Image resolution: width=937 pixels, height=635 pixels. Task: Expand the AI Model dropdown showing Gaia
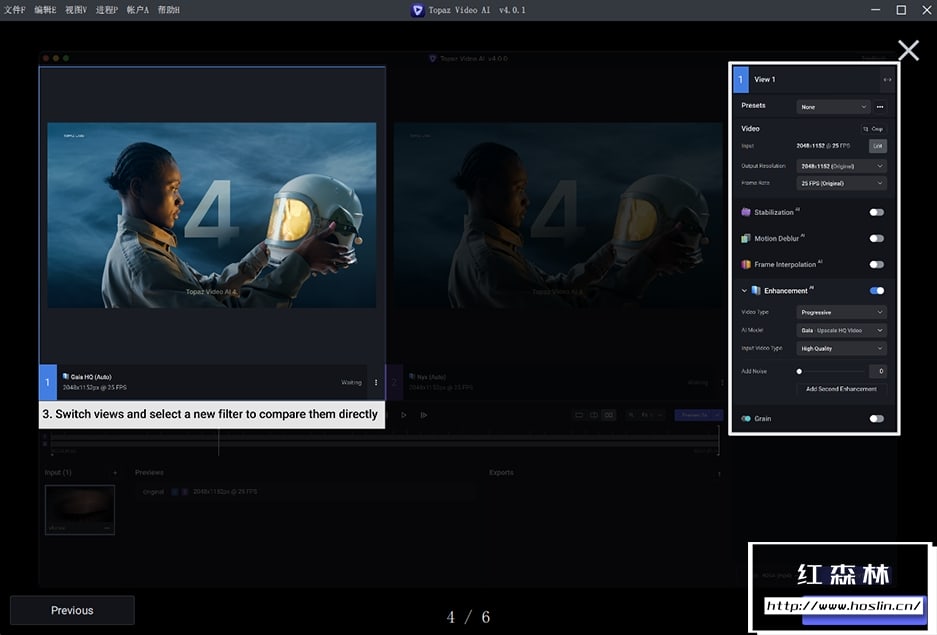(x=841, y=330)
